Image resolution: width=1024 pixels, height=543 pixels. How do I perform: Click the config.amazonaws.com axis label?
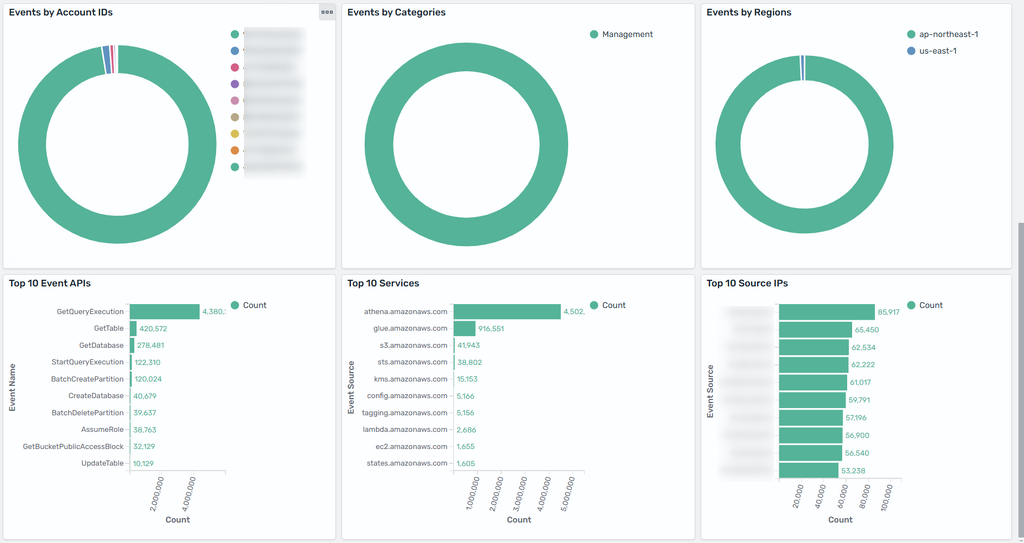pos(408,396)
